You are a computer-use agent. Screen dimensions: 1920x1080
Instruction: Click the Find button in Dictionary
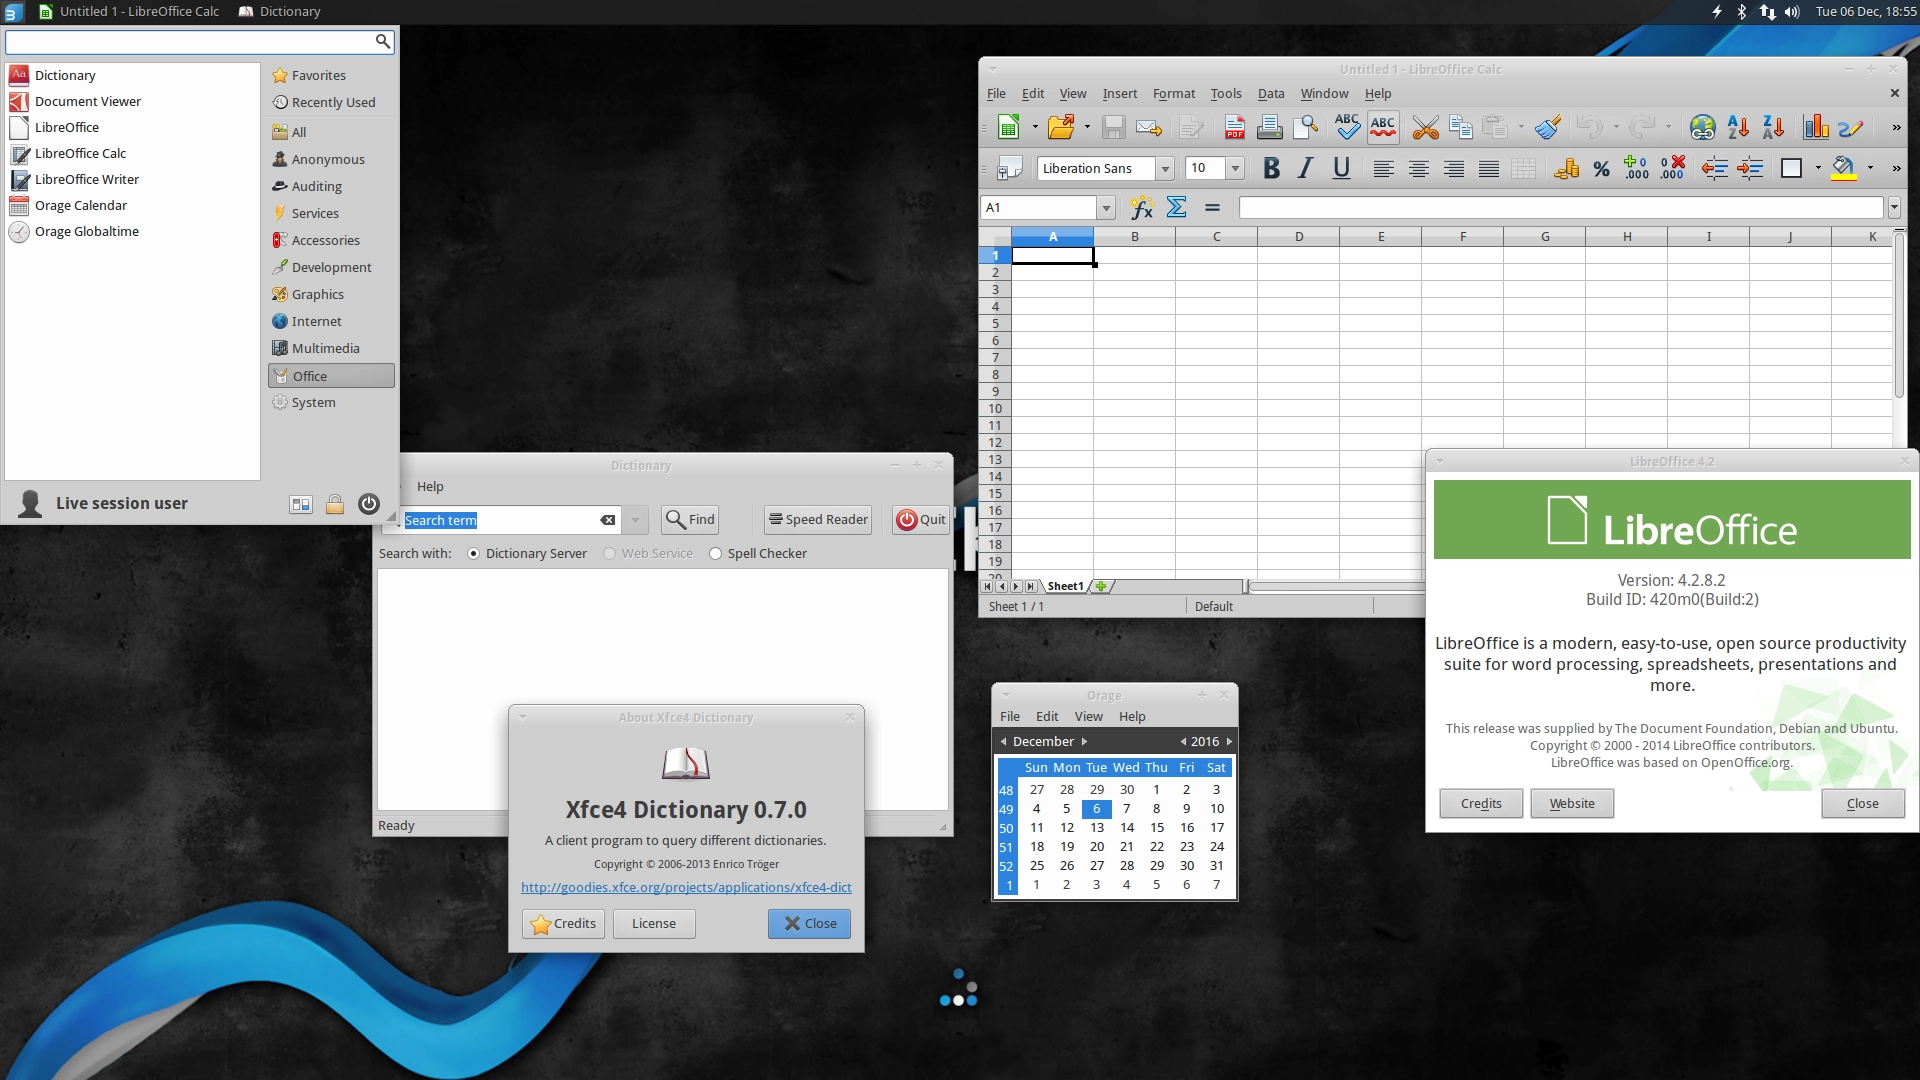690,520
